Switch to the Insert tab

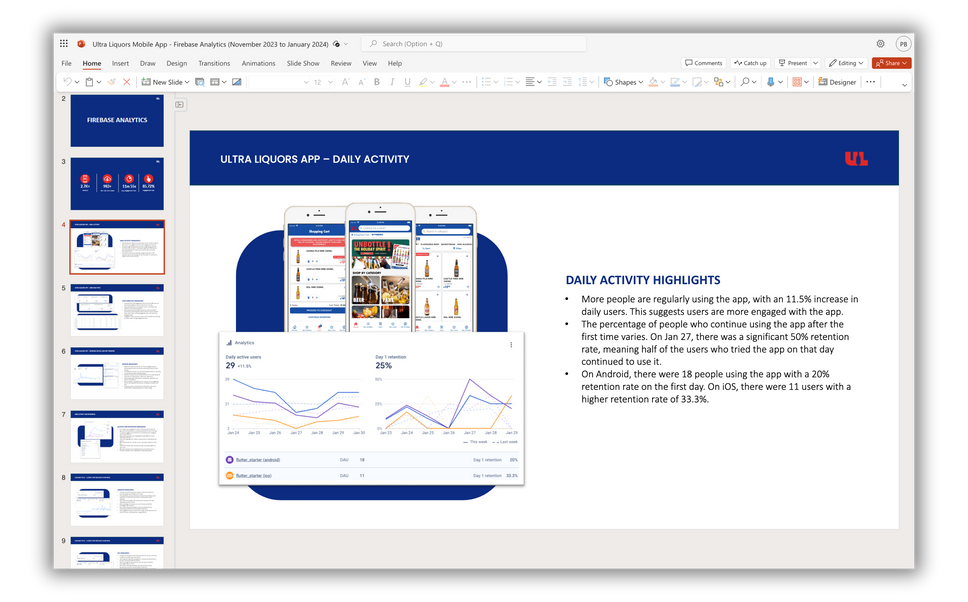[120, 63]
